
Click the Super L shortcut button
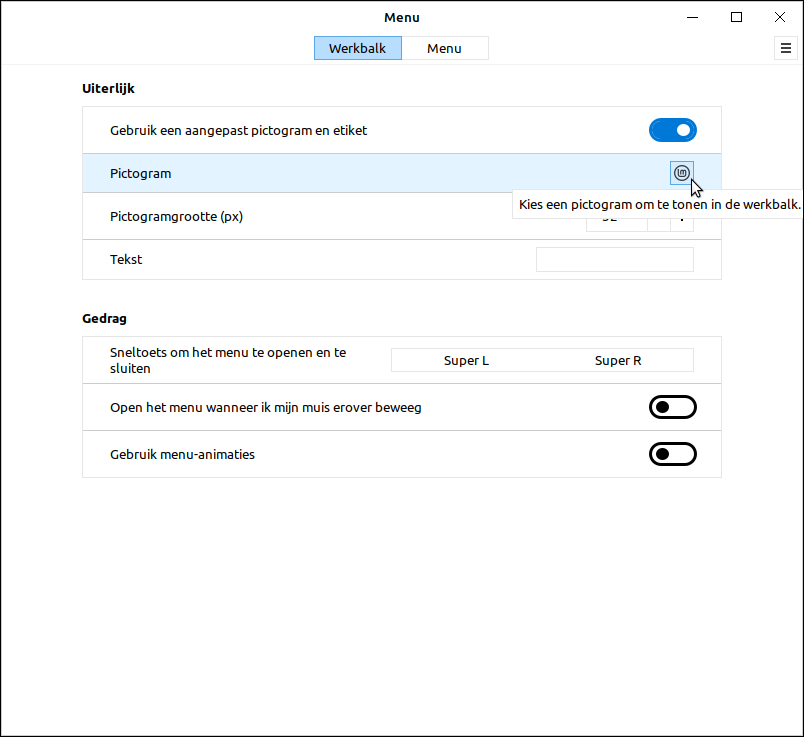[x=466, y=360]
